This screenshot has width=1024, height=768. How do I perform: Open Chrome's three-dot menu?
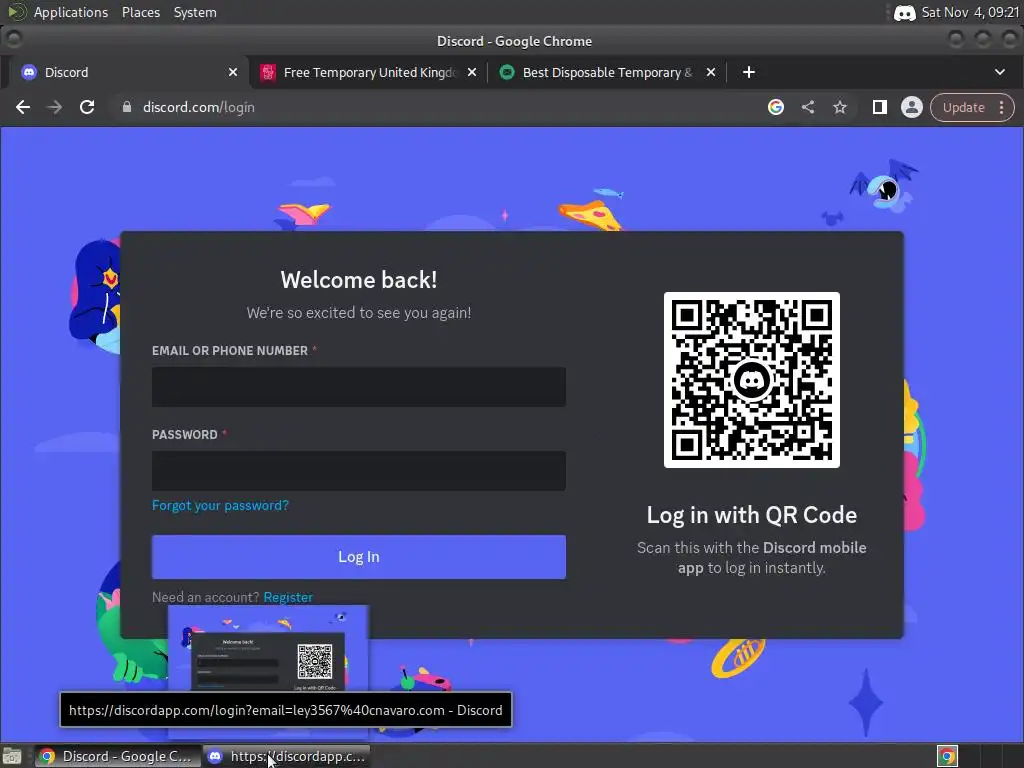coord(1001,107)
